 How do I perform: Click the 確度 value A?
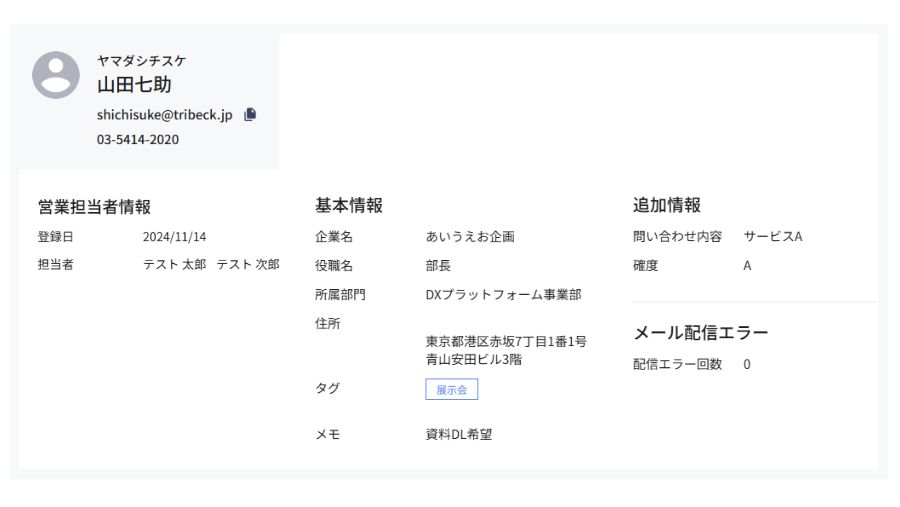click(747, 266)
